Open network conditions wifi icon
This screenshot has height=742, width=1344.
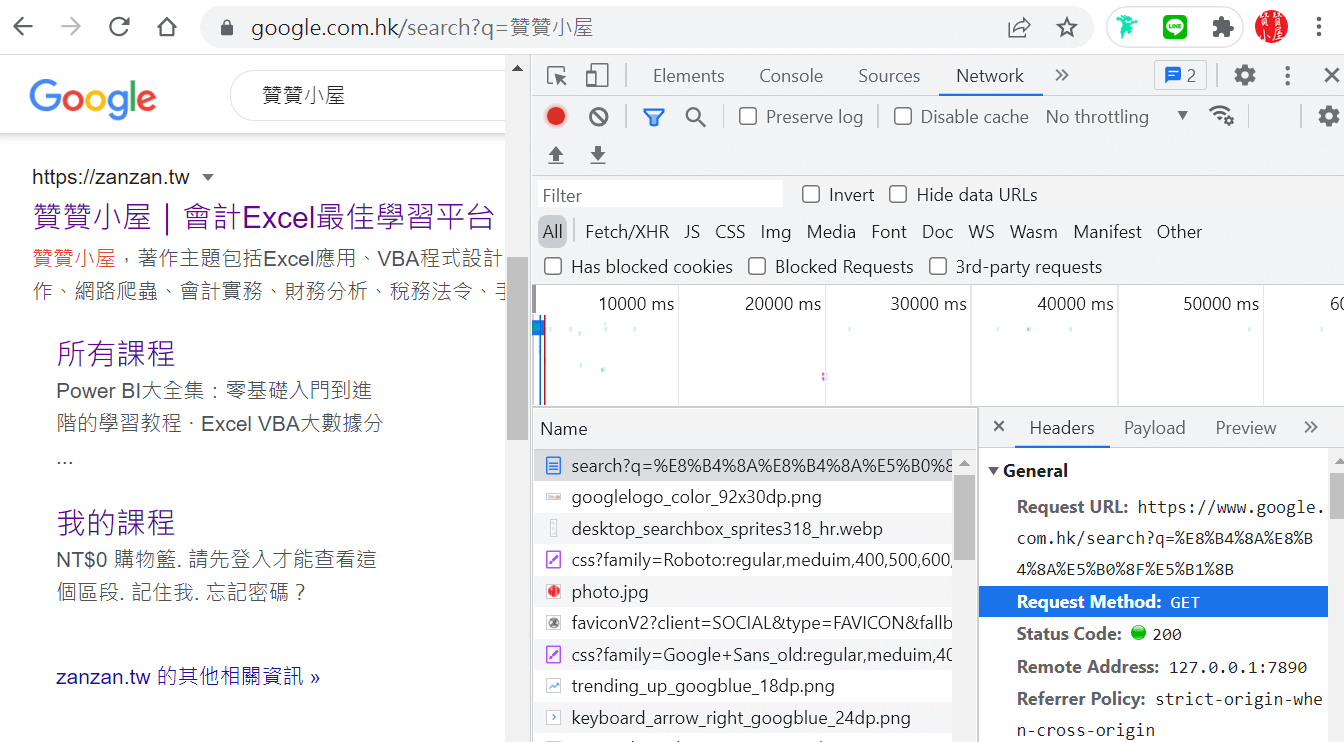1221,116
